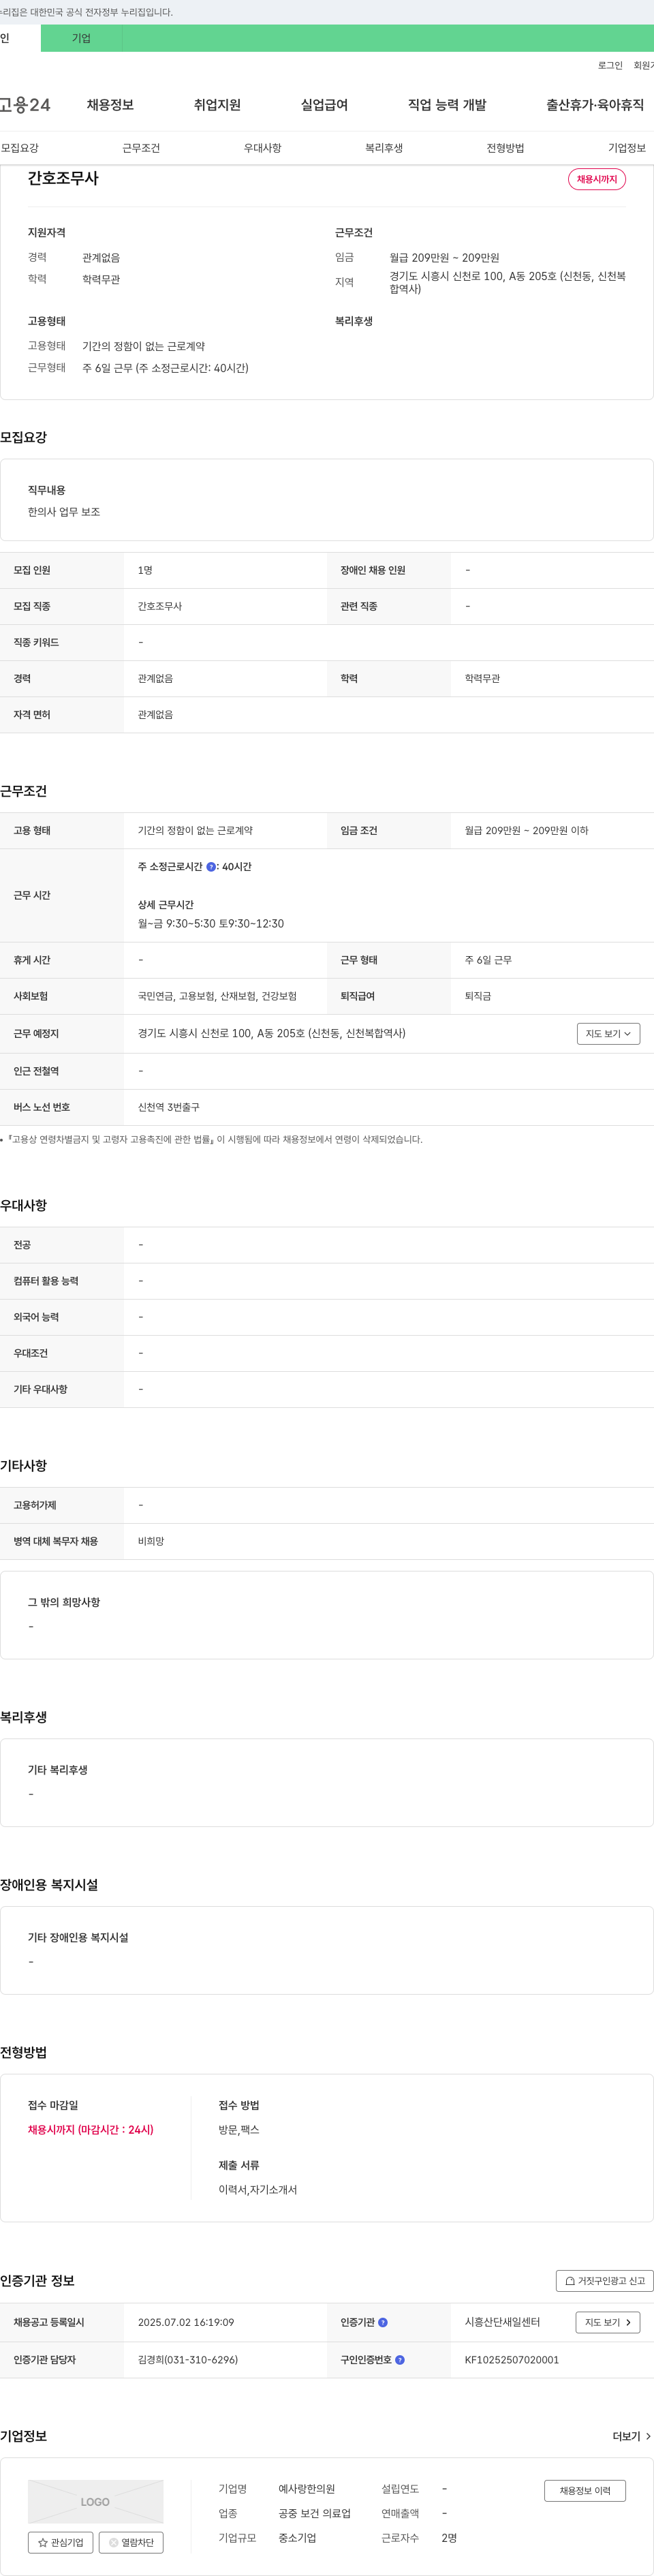
Task: Select the job title 간호조무사
Action: (63, 178)
